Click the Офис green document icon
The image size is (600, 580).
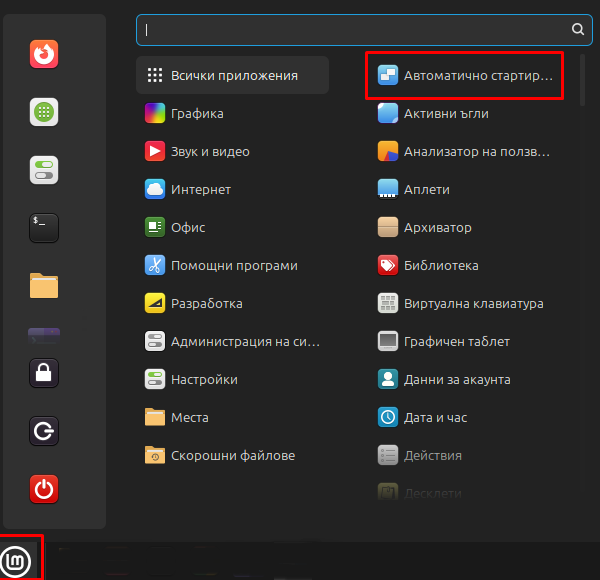[x=155, y=227]
